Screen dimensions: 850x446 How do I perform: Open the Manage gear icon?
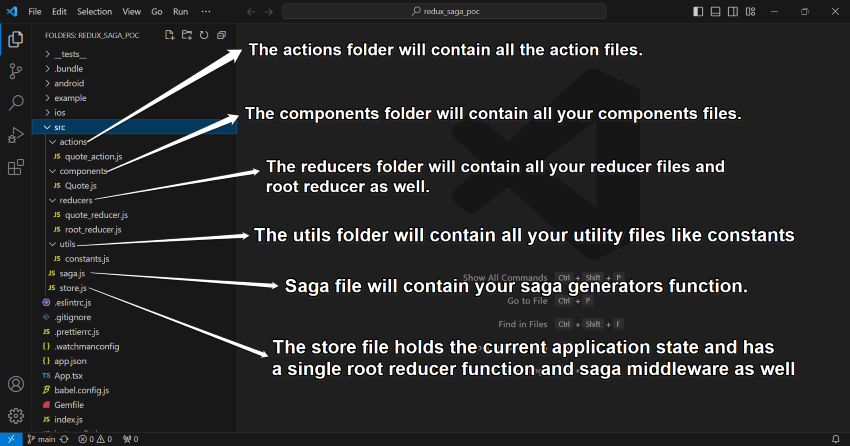[15, 414]
